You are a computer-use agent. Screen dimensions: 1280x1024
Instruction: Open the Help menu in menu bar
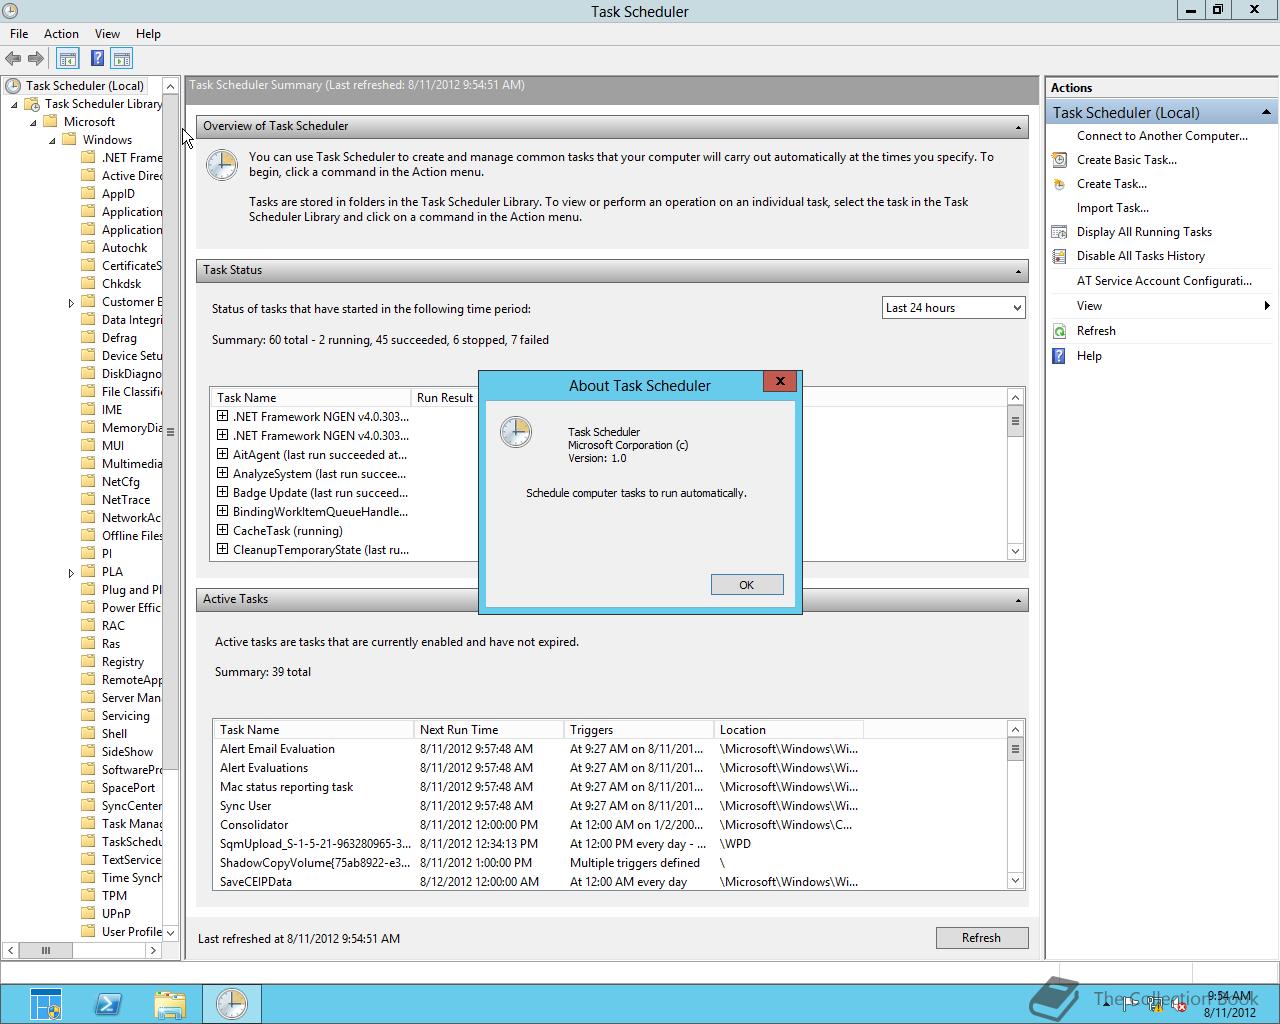click(x=148, y=34)
